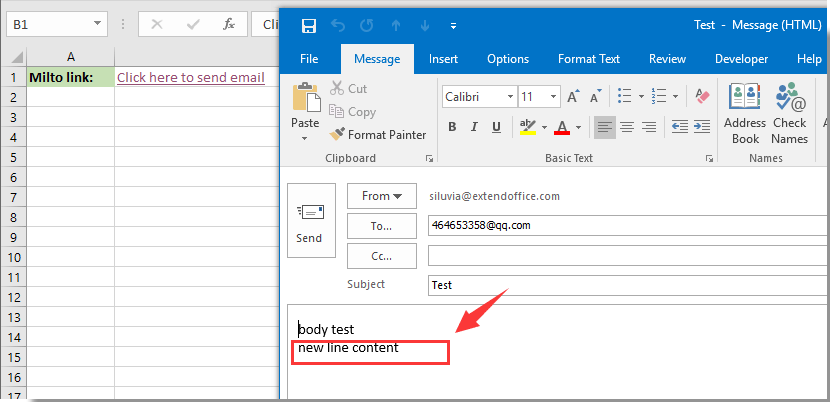Viewport: 830px width, 402px height.
Task: Align text right
Action: [648, 127]
